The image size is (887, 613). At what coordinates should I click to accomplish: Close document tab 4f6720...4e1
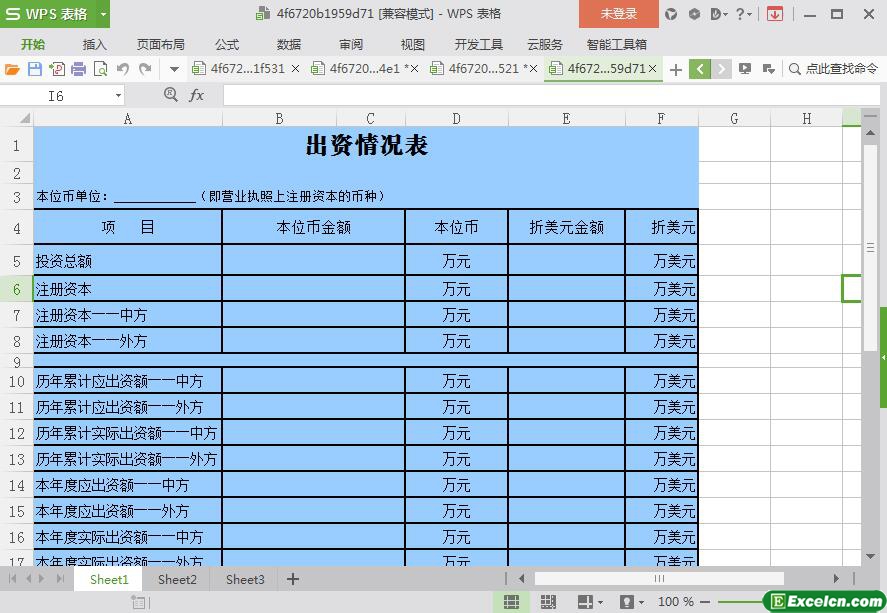coord(414,69)
